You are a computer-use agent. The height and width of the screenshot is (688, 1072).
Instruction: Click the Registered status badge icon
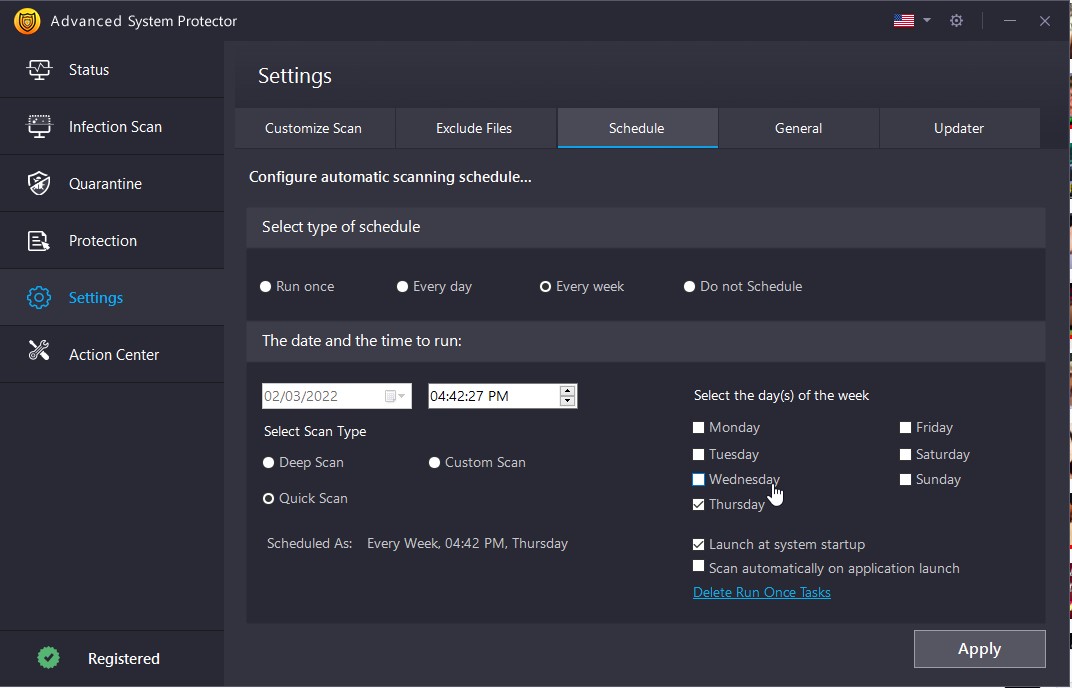[x=48, y=658]
